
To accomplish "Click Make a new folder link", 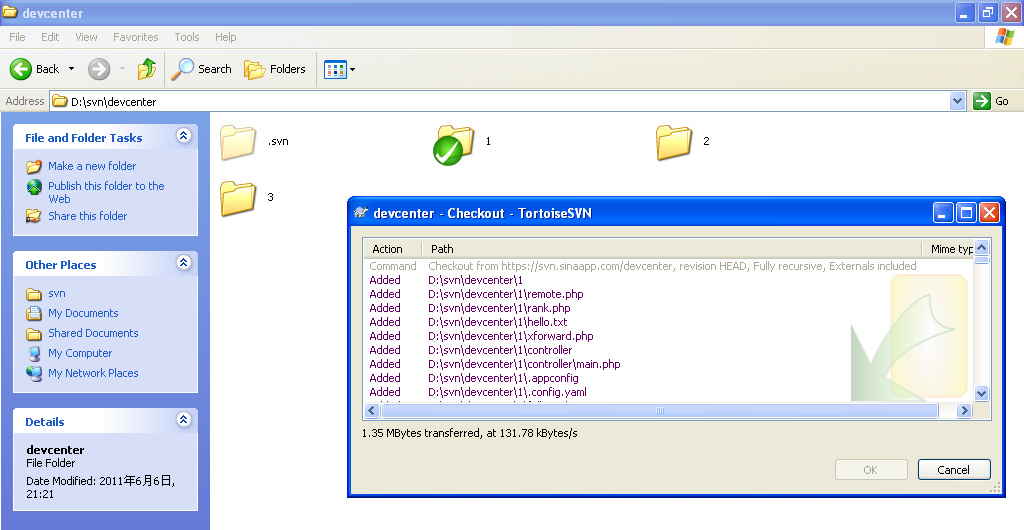I will tap(92, 166).
